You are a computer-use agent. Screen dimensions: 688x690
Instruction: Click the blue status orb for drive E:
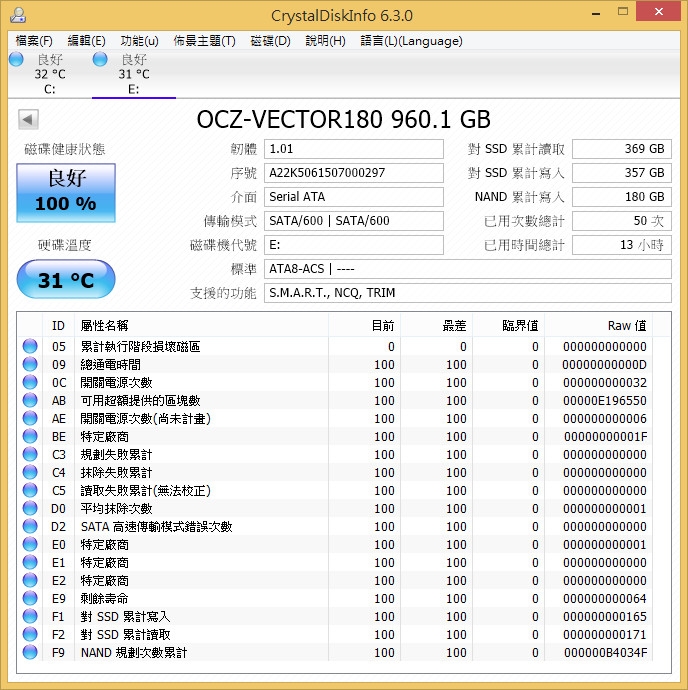(100, 59)
